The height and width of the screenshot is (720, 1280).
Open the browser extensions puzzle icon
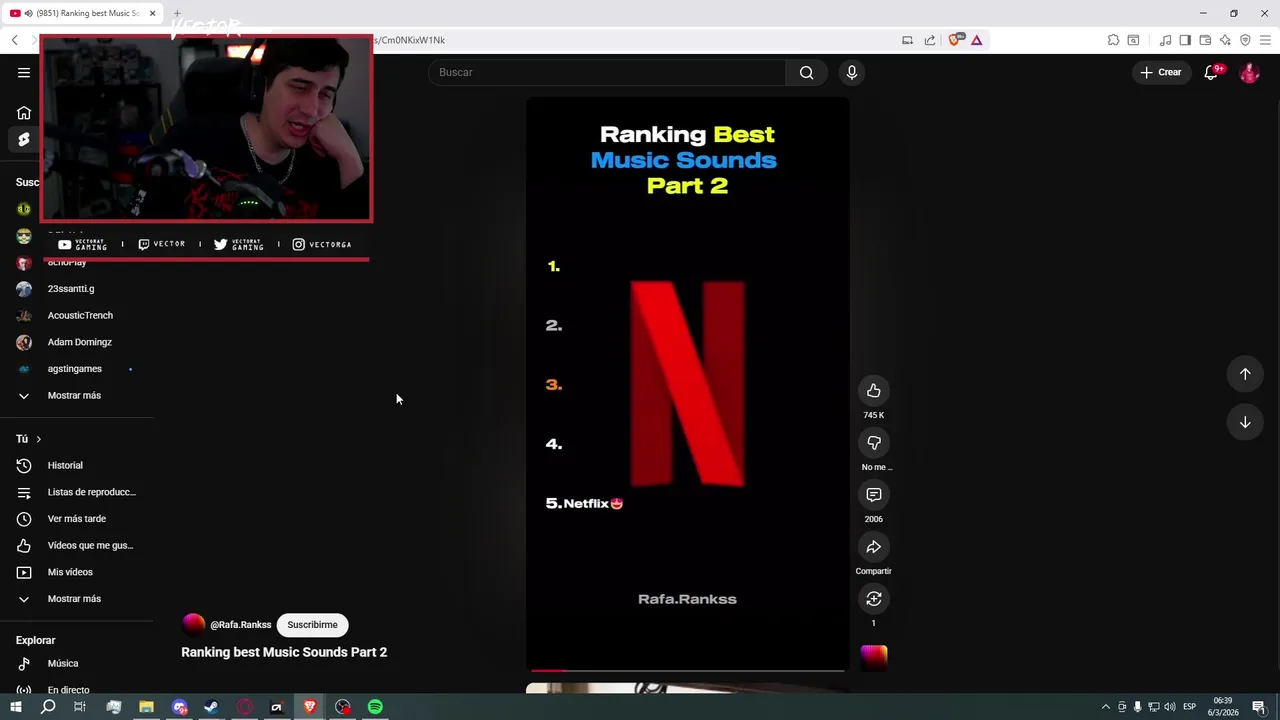coord(1113,40)
